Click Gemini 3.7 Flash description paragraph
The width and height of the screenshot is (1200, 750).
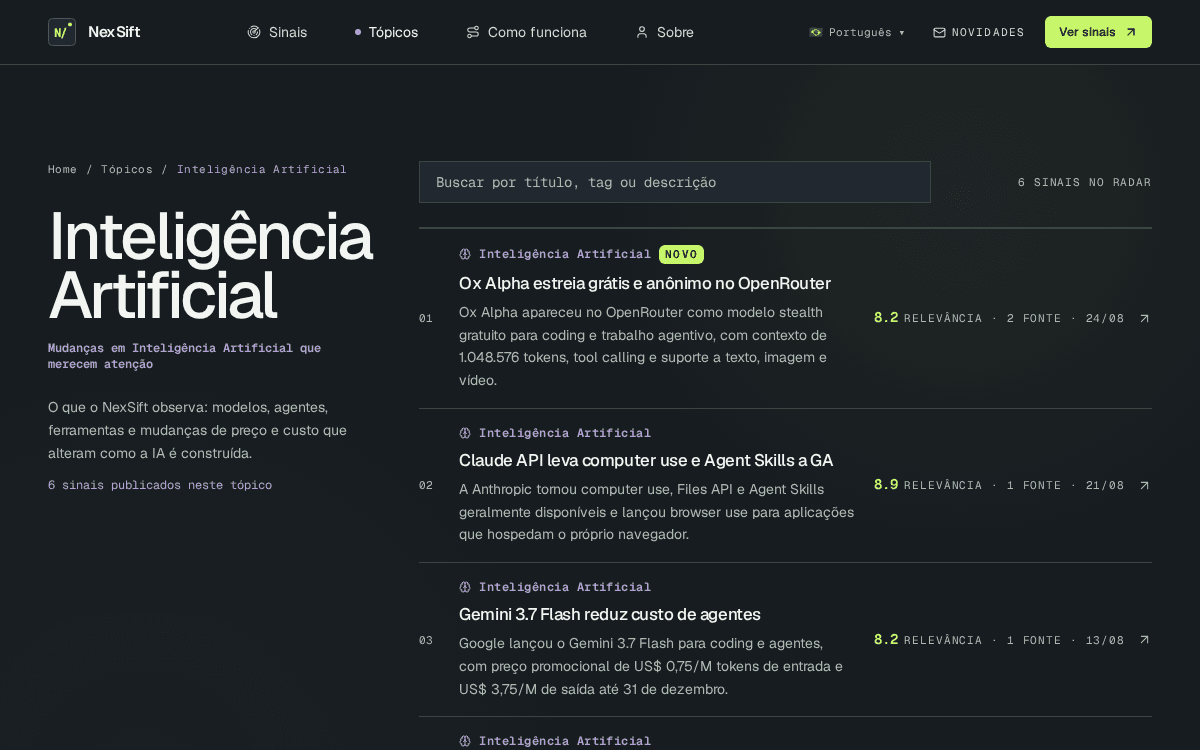pyautogui.click(x=651, y=666)
